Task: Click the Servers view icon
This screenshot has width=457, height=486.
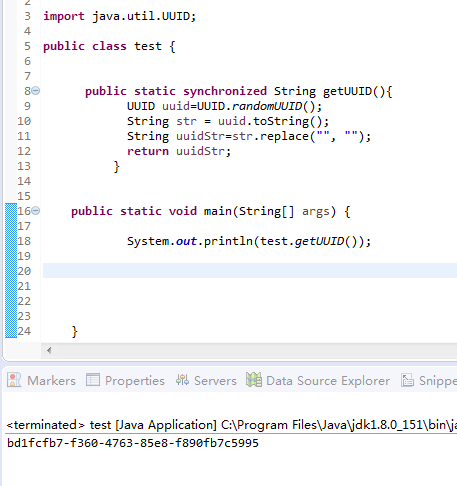Action: (x=182, y=380)
